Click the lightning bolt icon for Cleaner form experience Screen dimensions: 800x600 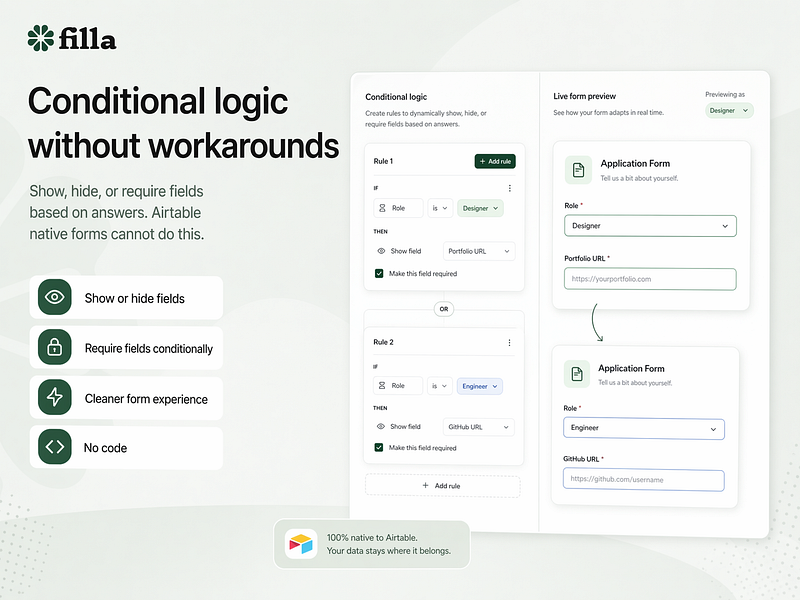(55, 397)
